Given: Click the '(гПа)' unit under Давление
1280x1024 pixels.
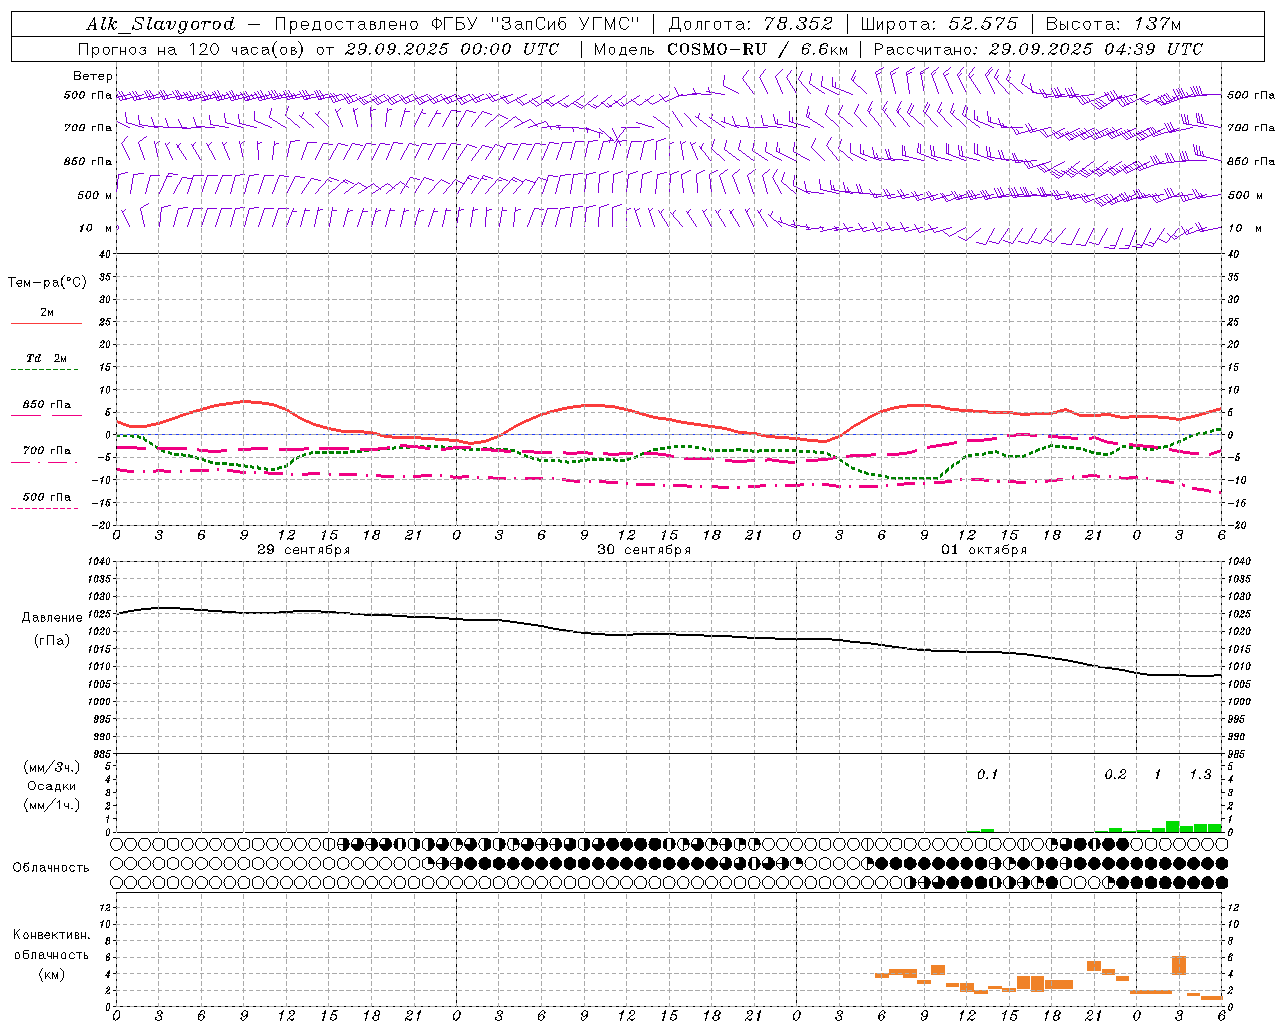Looking at the screenshot, I should 52,641.
